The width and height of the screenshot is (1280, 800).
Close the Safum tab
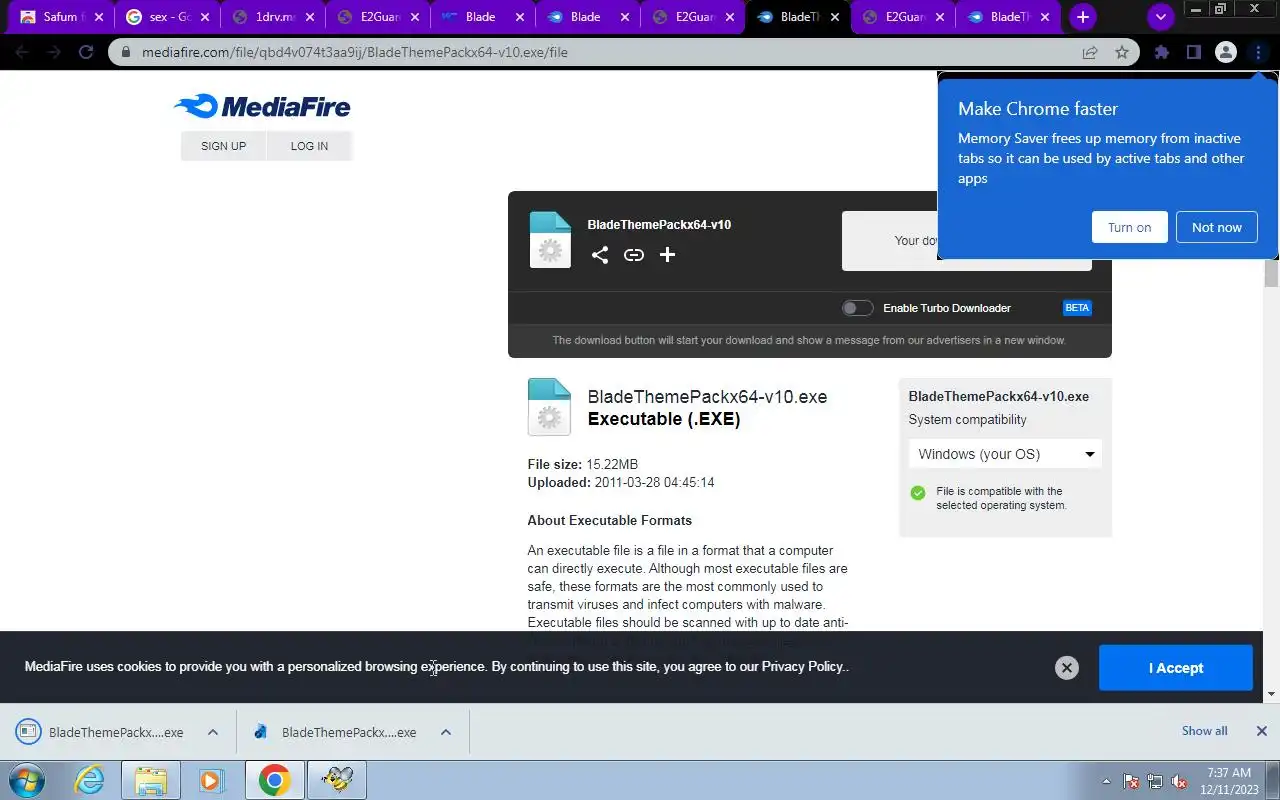pyautogui.click(x=98, y=17)
